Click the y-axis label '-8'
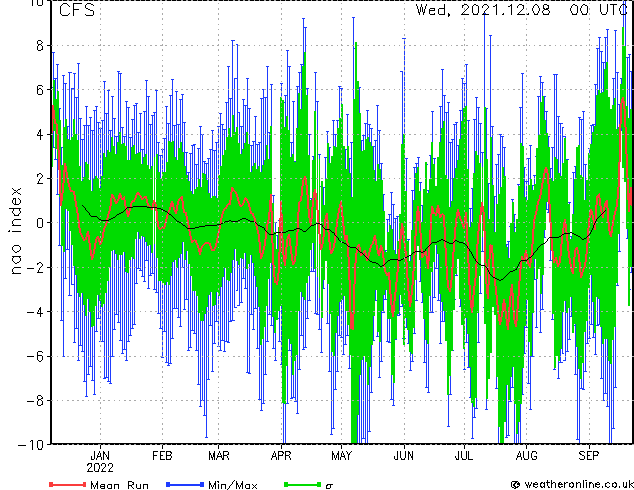 pyautogui.click(x=35, y=400)
